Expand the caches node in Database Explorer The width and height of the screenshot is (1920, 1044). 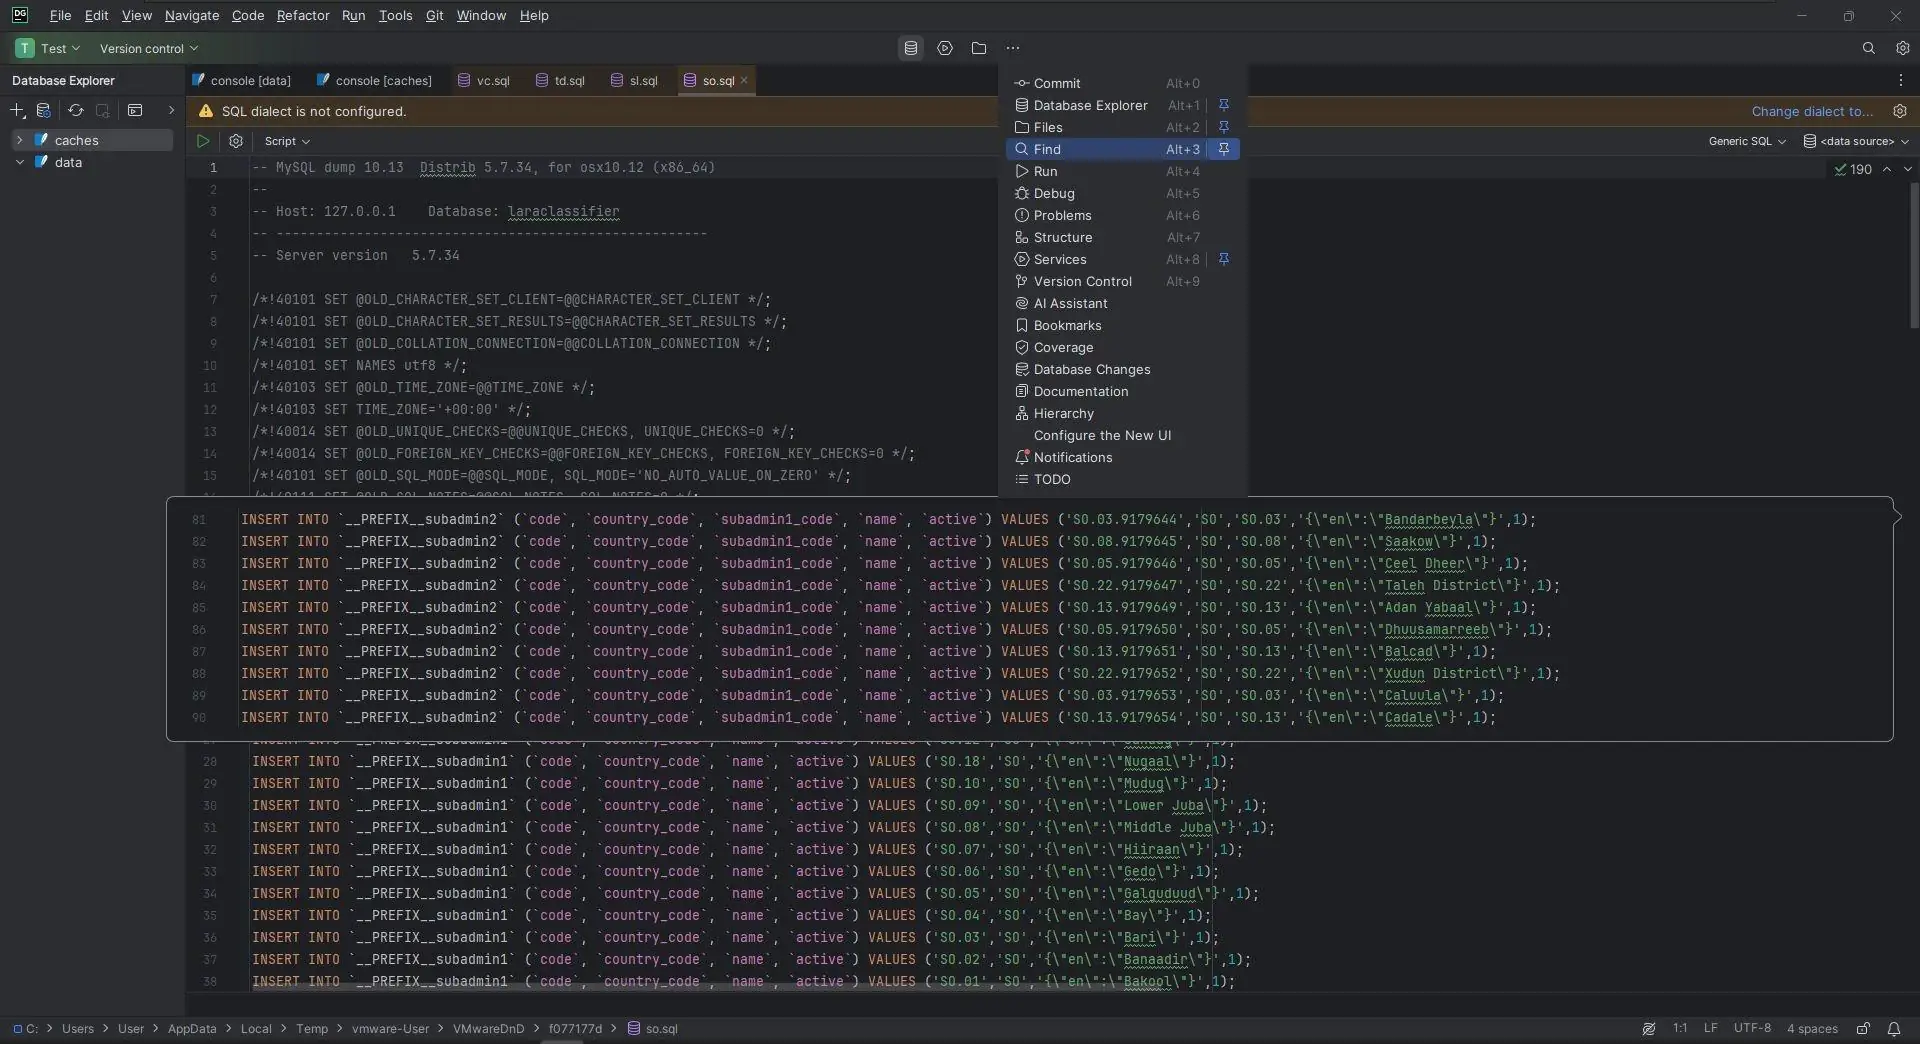pos(19,140)
